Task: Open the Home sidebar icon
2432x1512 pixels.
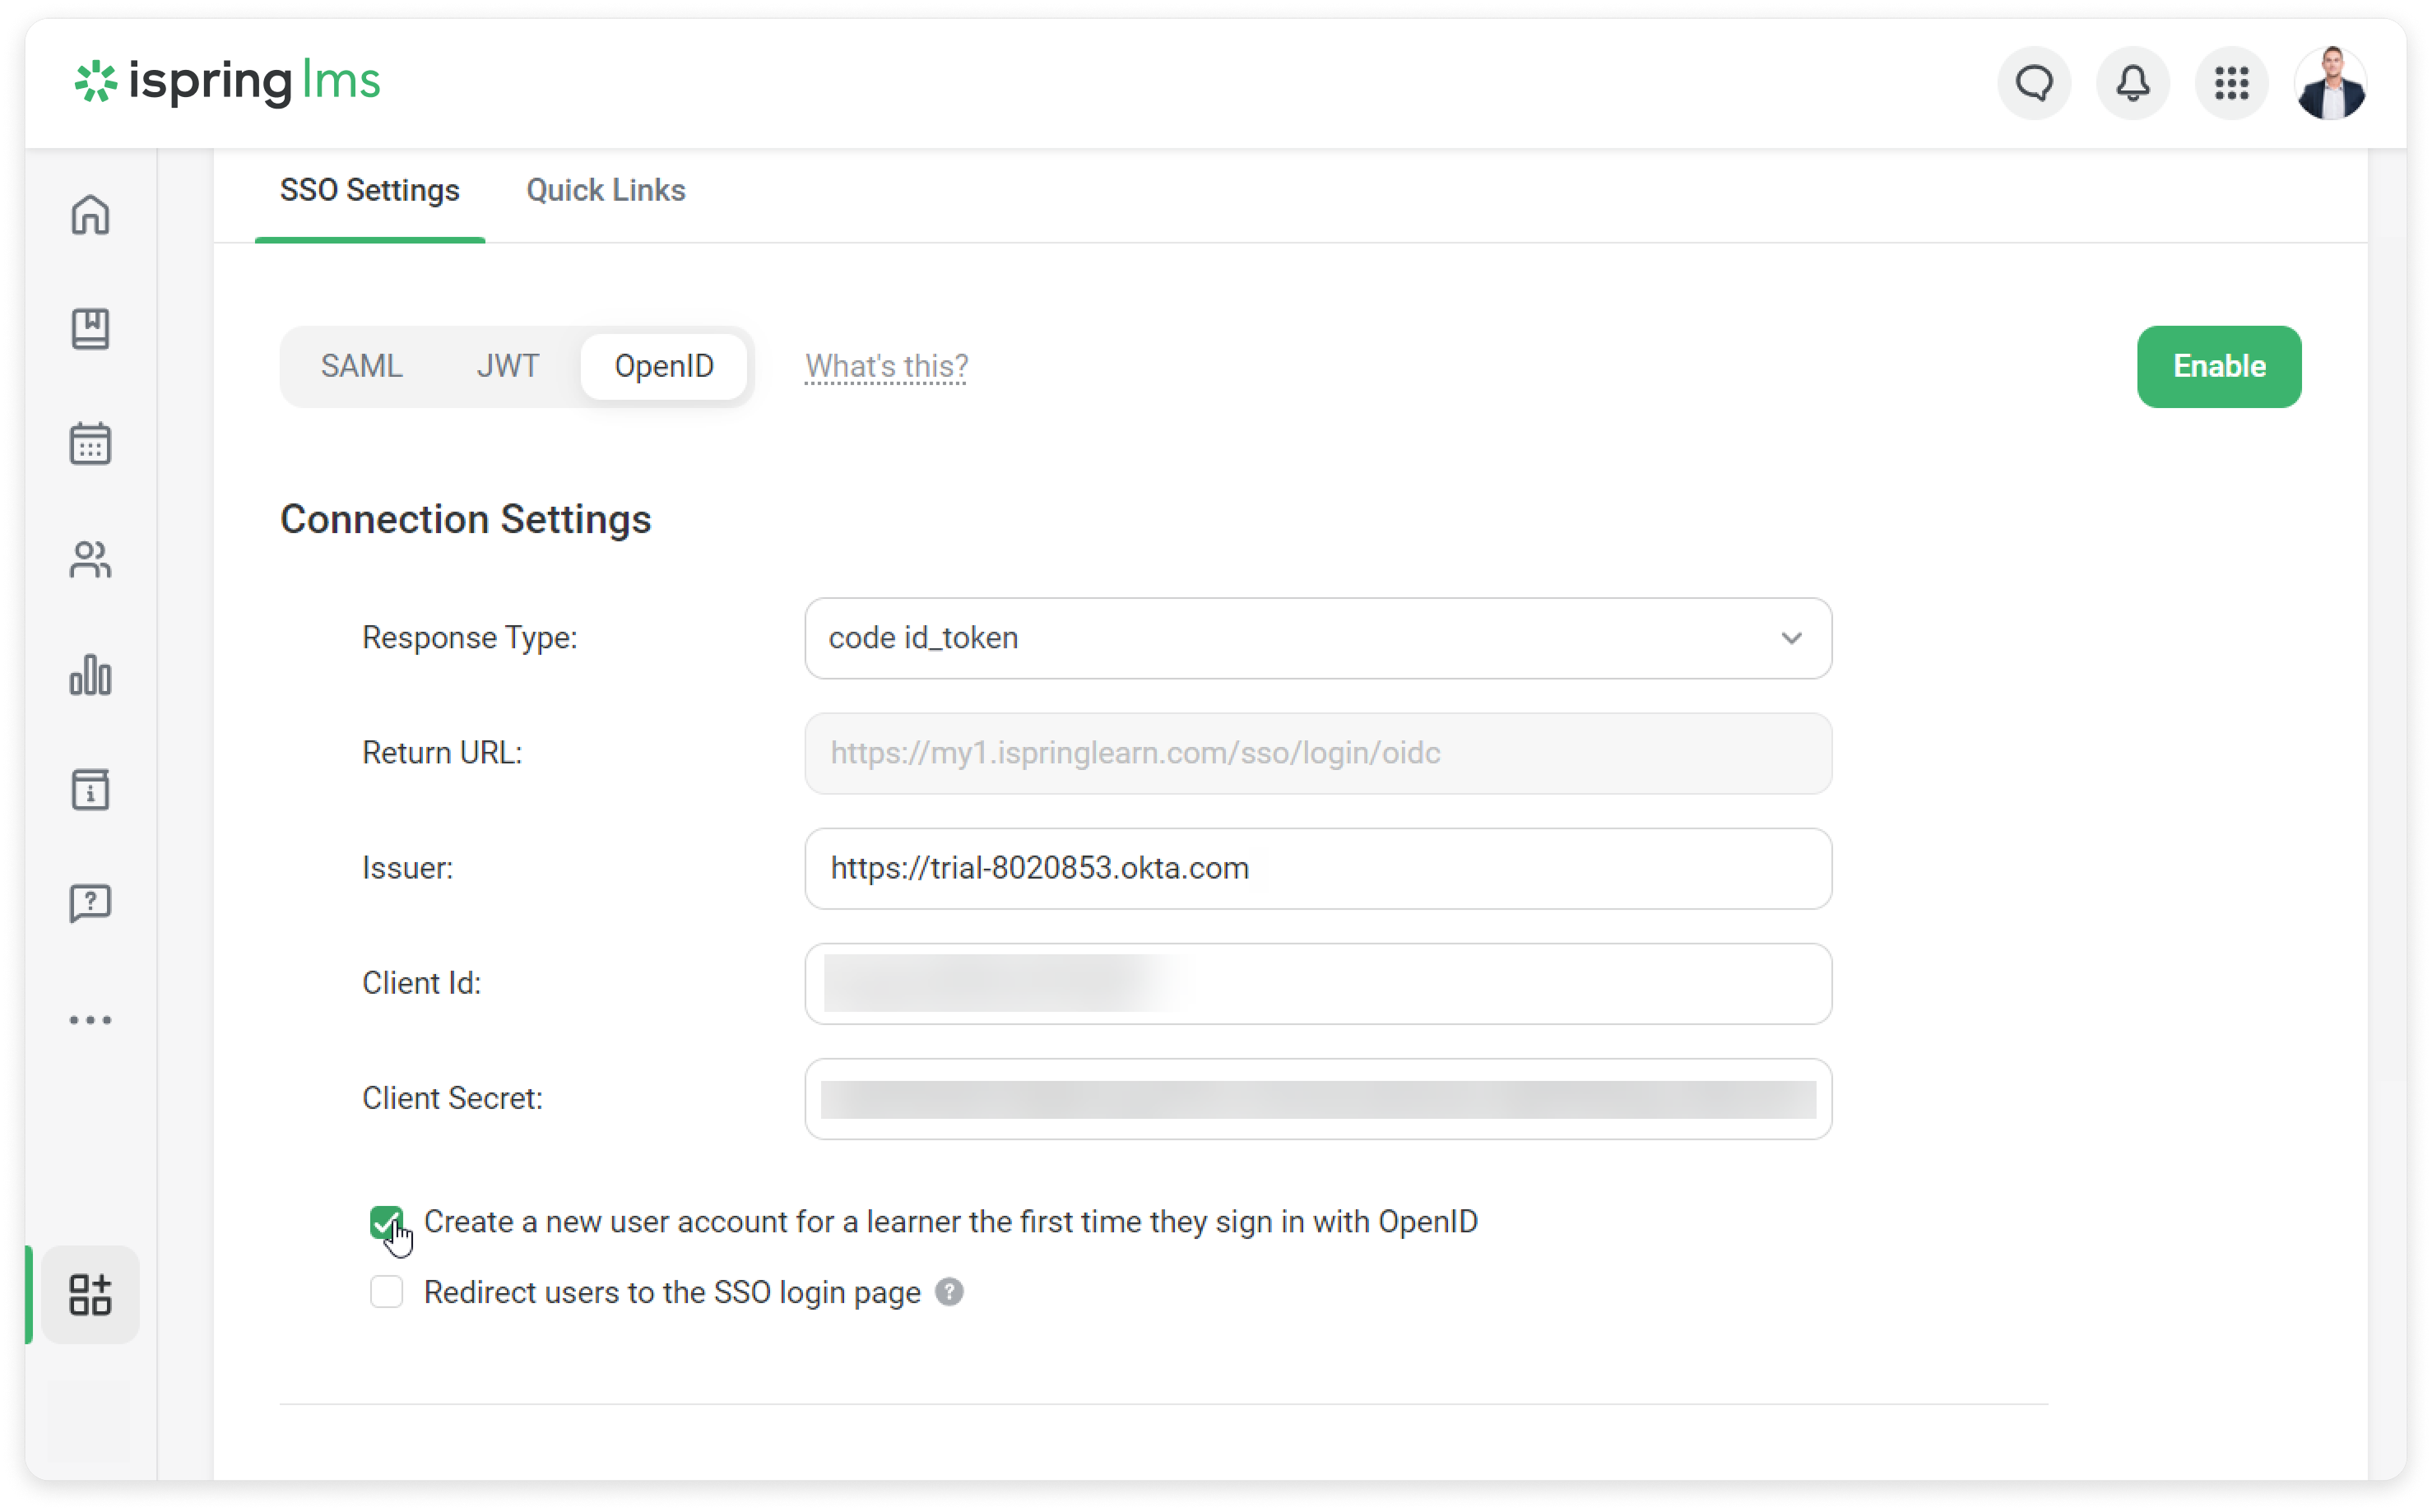Action: pyautogui.click(x=90, y=214)
